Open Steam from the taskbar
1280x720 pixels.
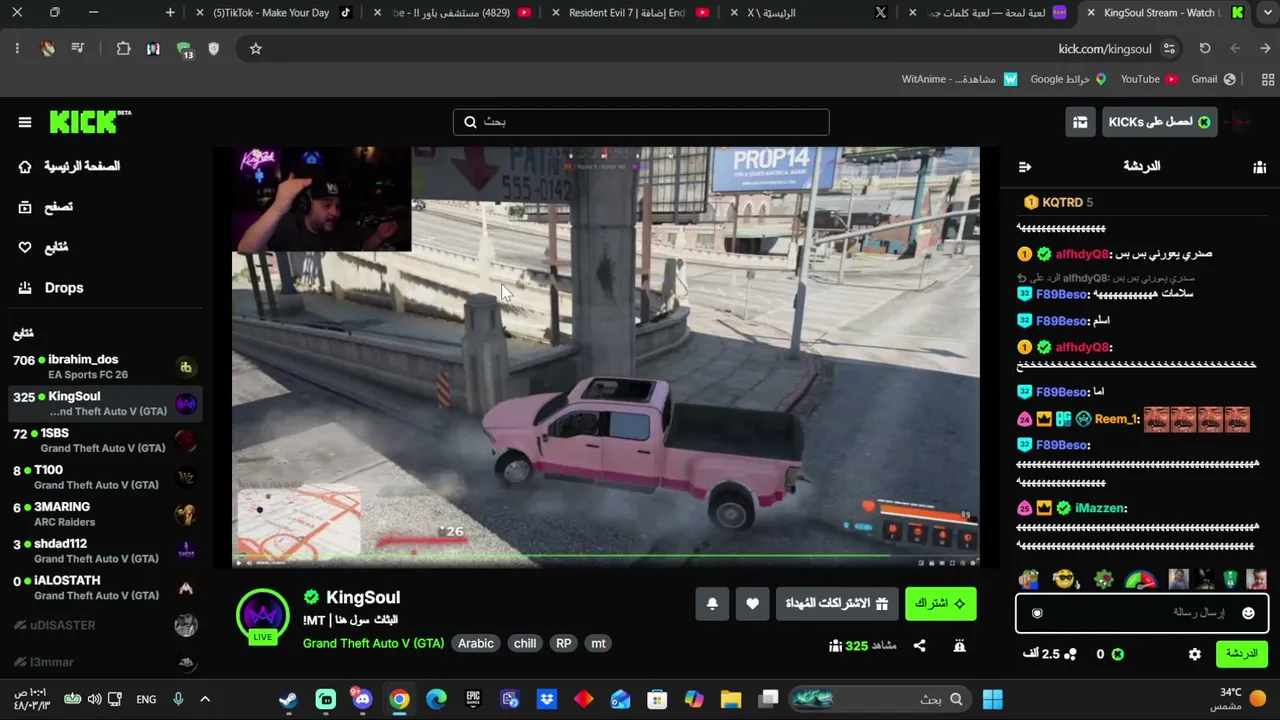coord(288,700)
